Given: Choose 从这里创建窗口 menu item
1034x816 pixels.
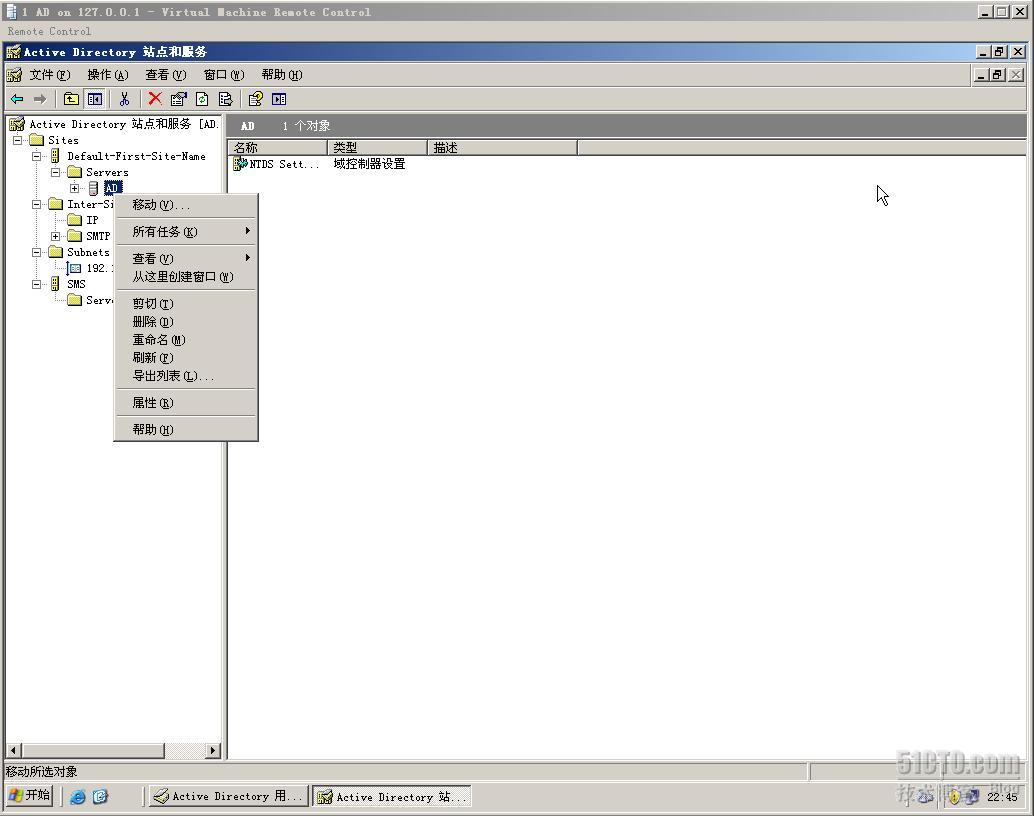Looking at the screenshot, I should click(x=186, y=277).
